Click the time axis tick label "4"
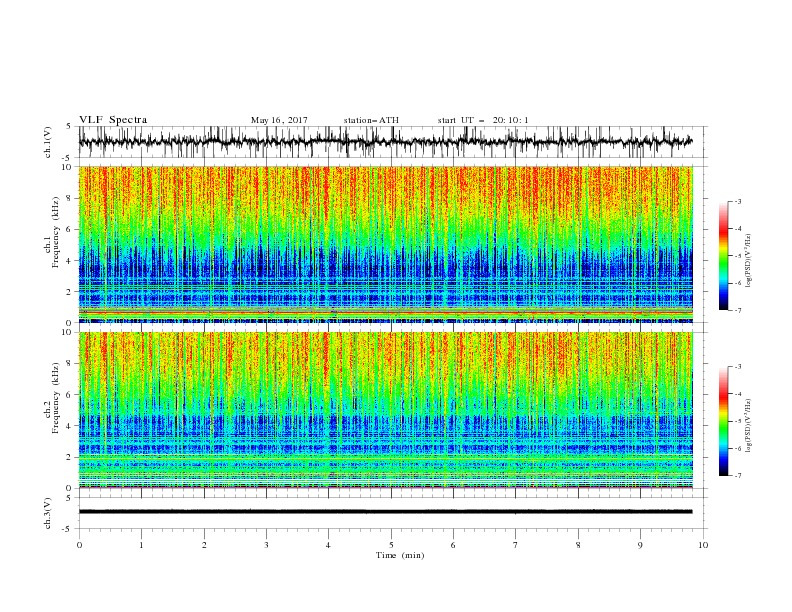The image size is (792, 612). 328,545
